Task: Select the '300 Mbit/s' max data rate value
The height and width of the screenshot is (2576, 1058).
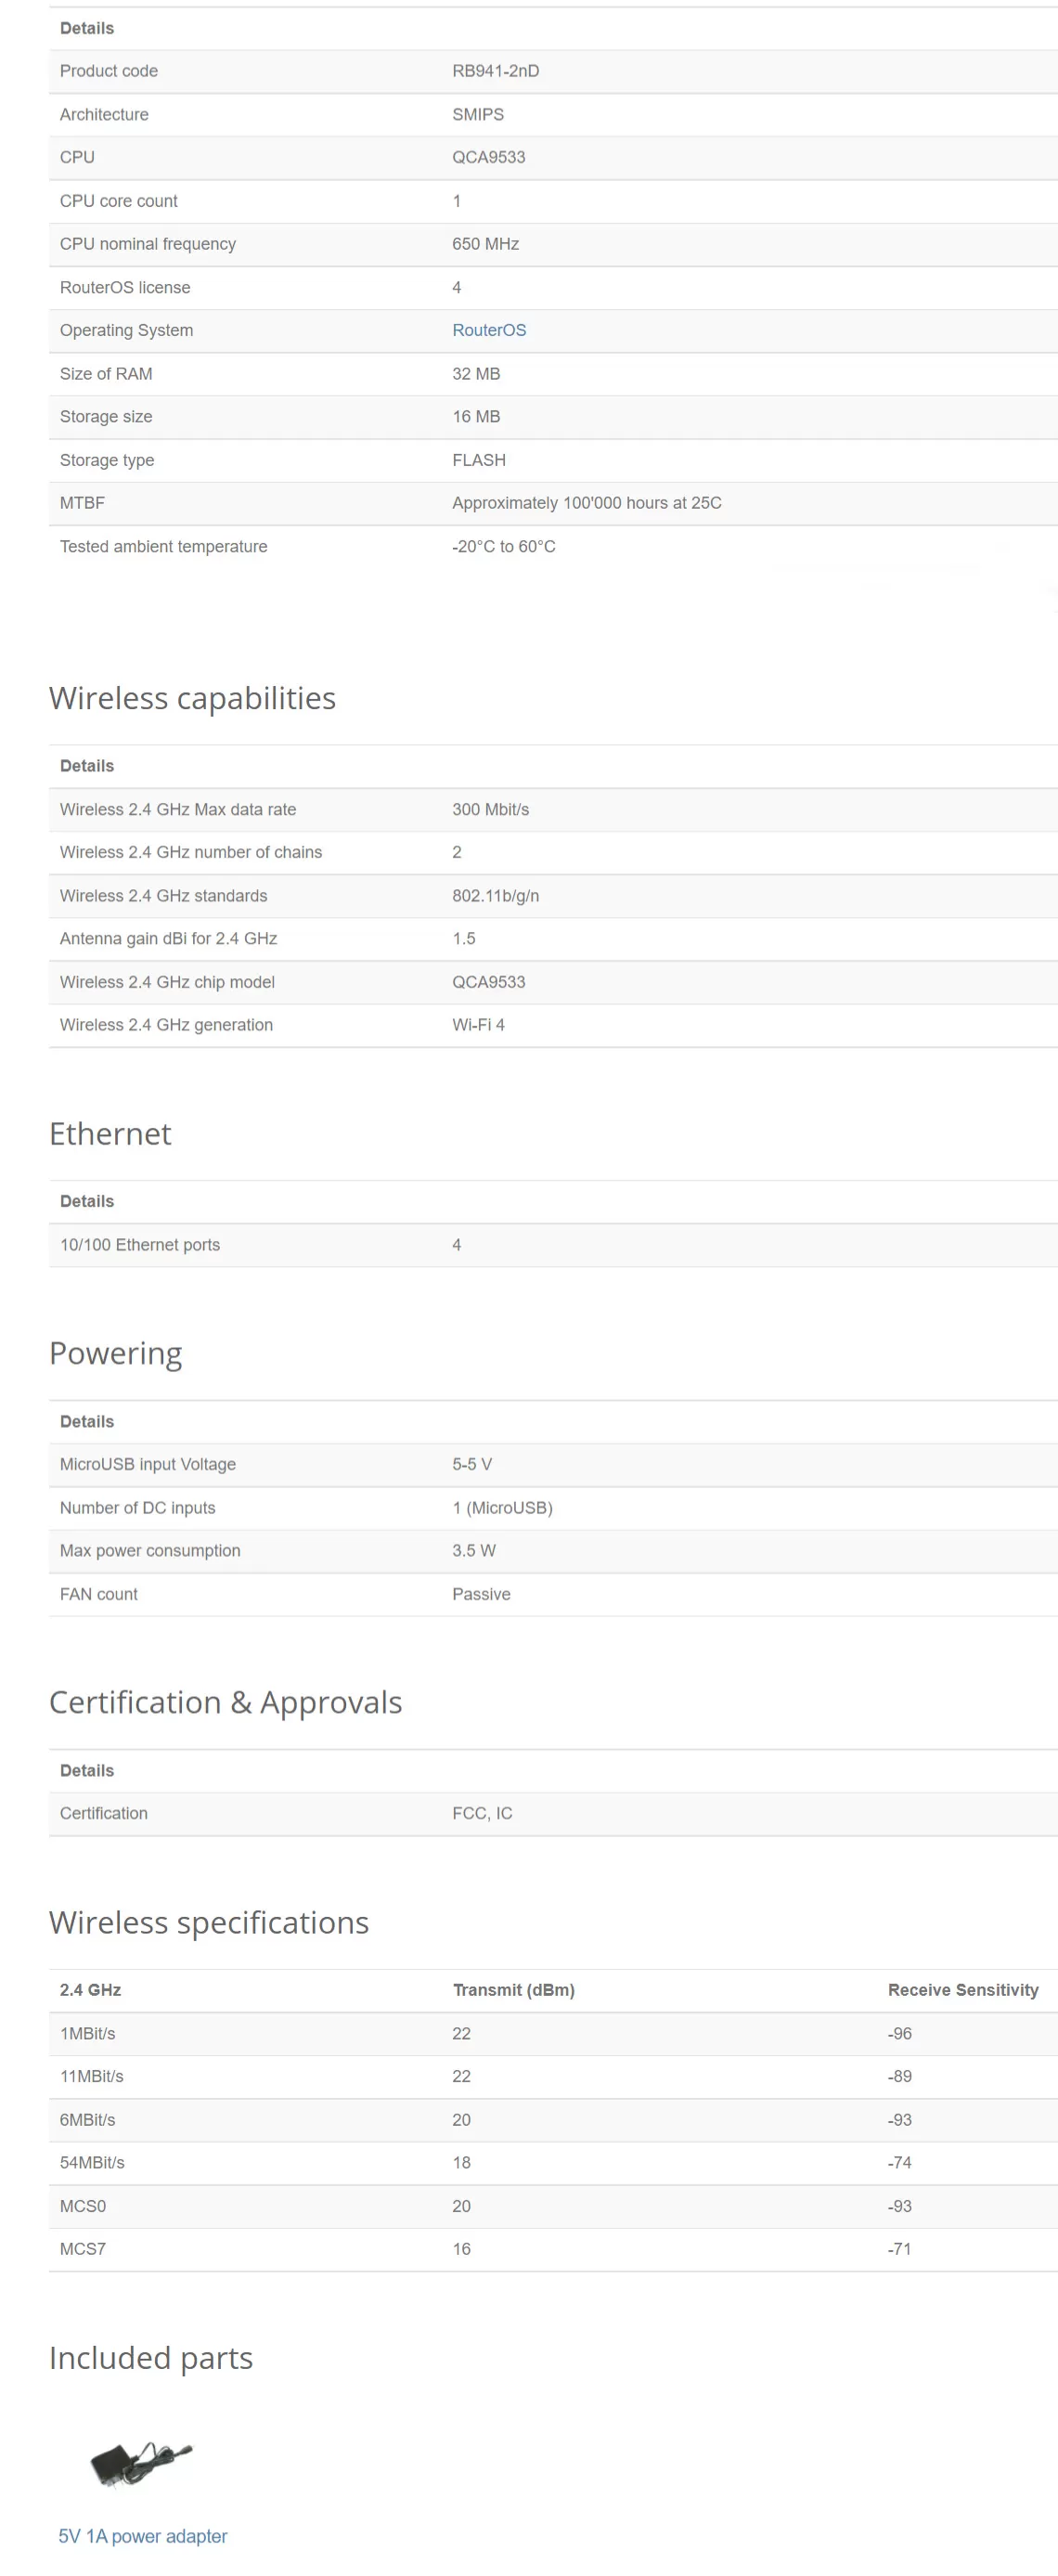Action: pyautogui.click(x=491, y=809)
